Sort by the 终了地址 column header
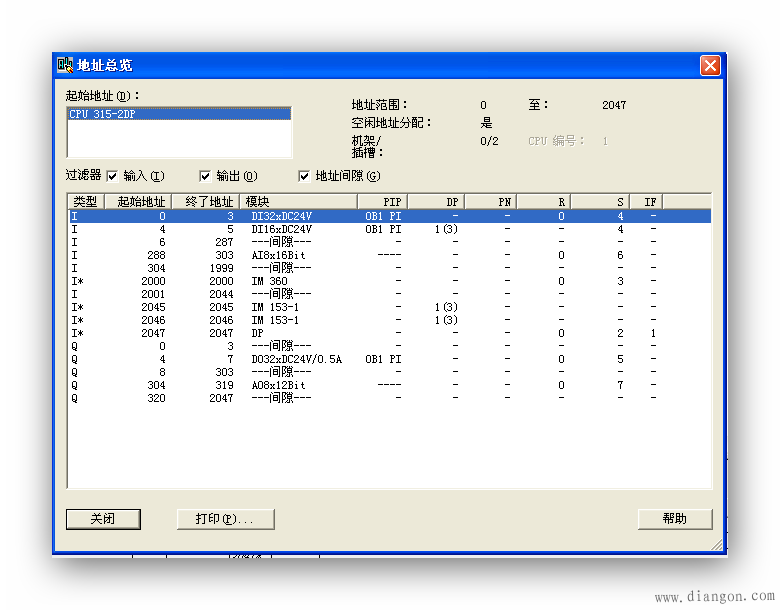Screen dimensions: 780x610 click(205, 201)
